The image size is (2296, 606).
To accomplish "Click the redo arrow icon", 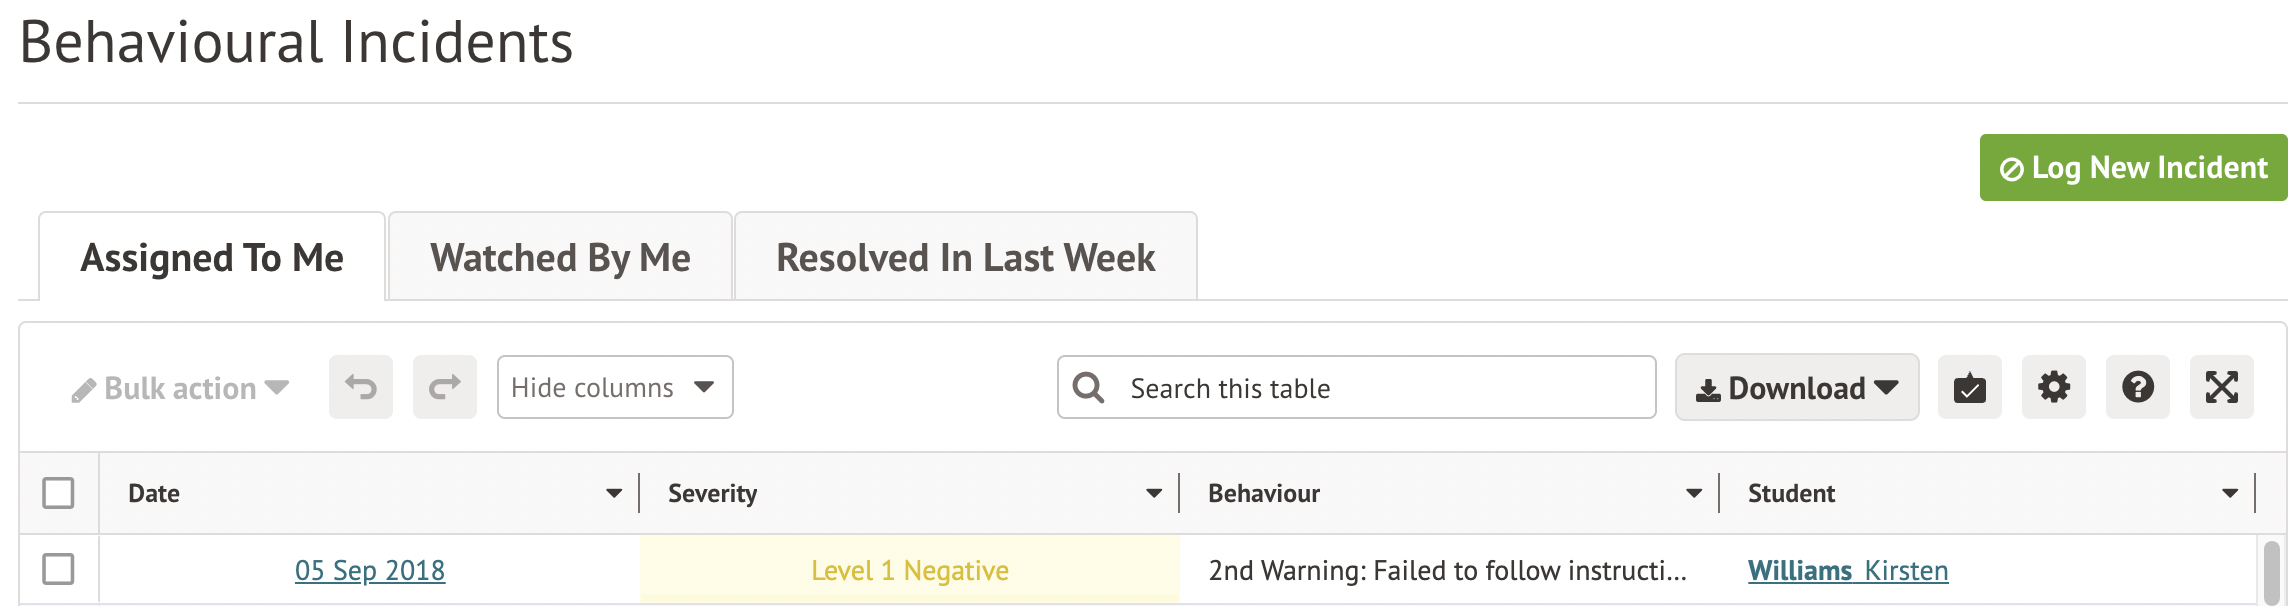I will coord(445,387).
